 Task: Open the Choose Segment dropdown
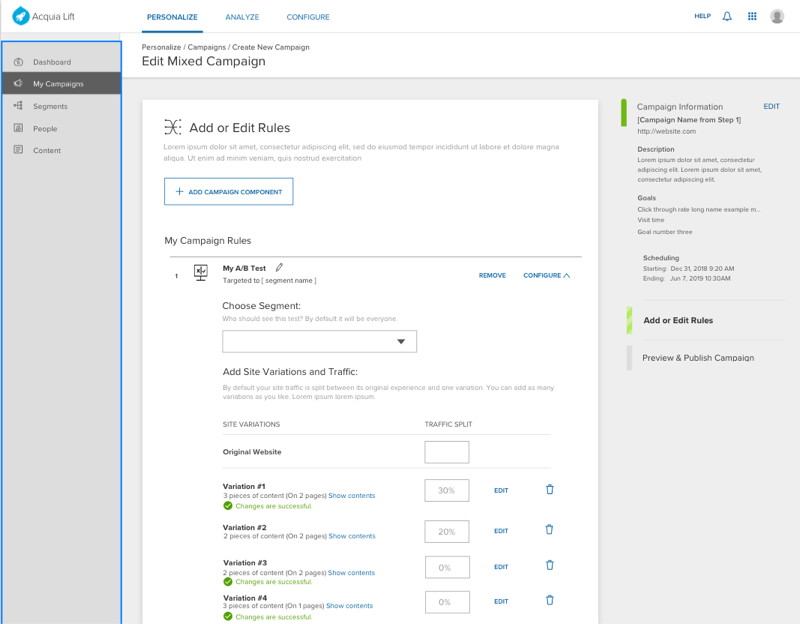point(319,341)
